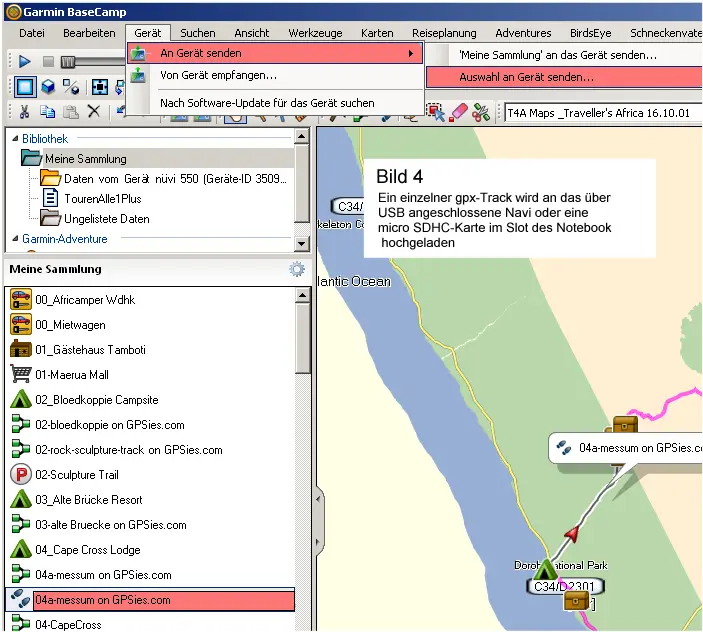703x632 pixels.
Task: Choose 'Von Gerät empfangen...' menu entry
Action: click(275, 75)
